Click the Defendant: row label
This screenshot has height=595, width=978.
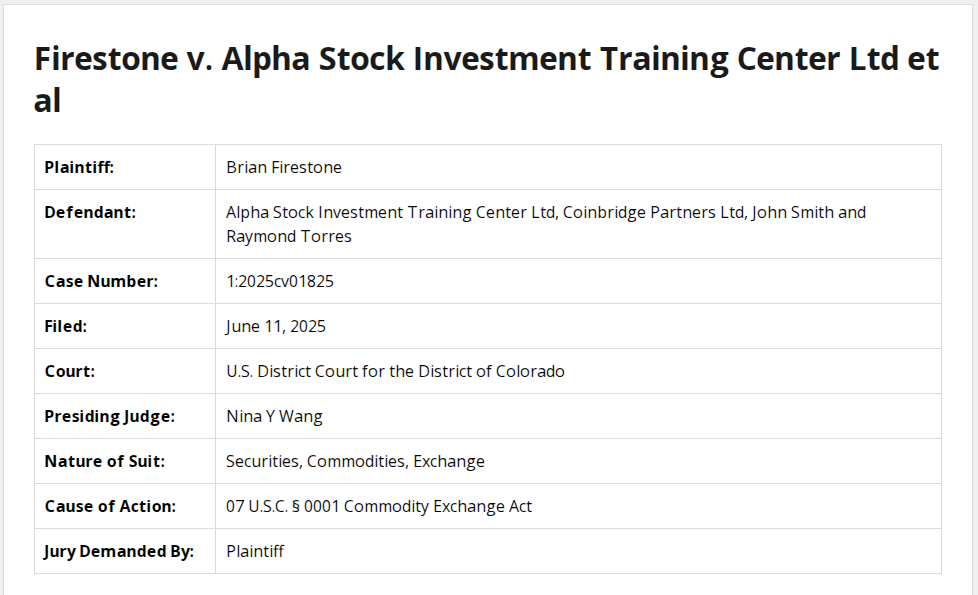pyautogui.click(x=90, y=212)
